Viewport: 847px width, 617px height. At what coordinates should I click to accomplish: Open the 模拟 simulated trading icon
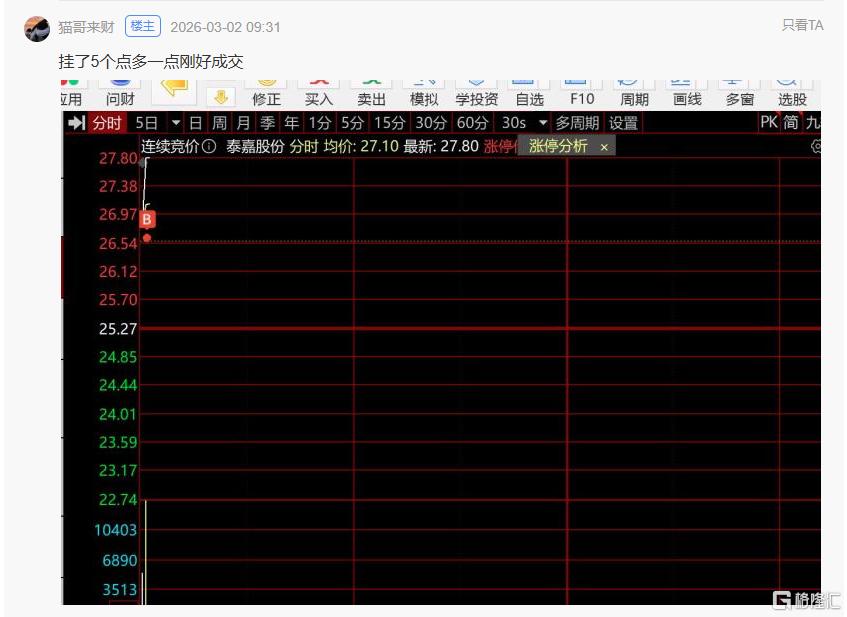[424, 92]
